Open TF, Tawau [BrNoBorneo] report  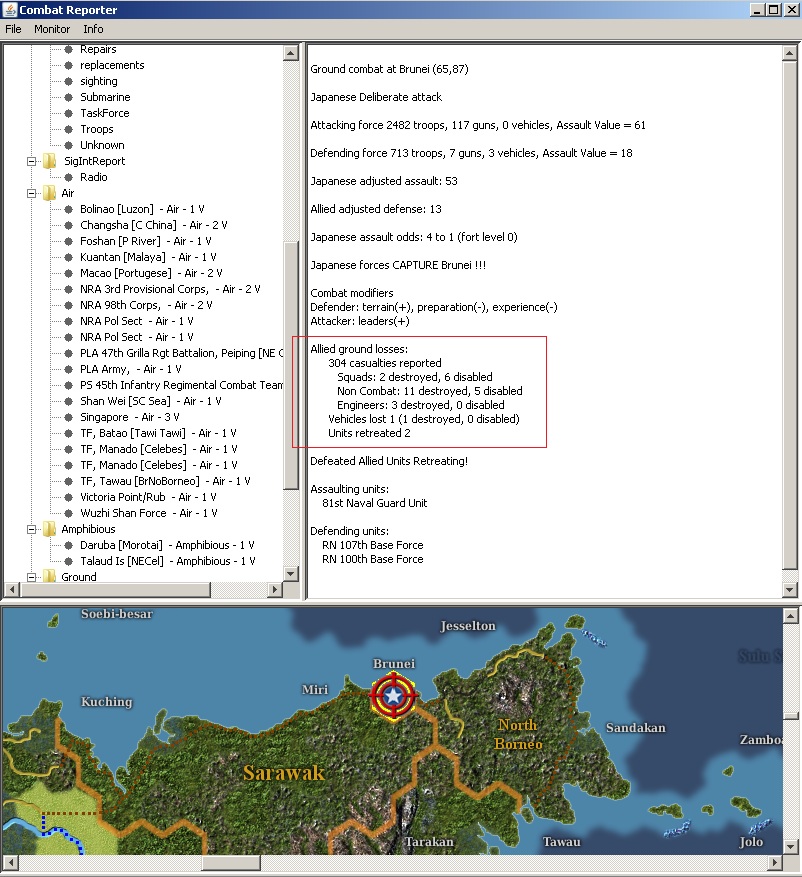(165, 481)
